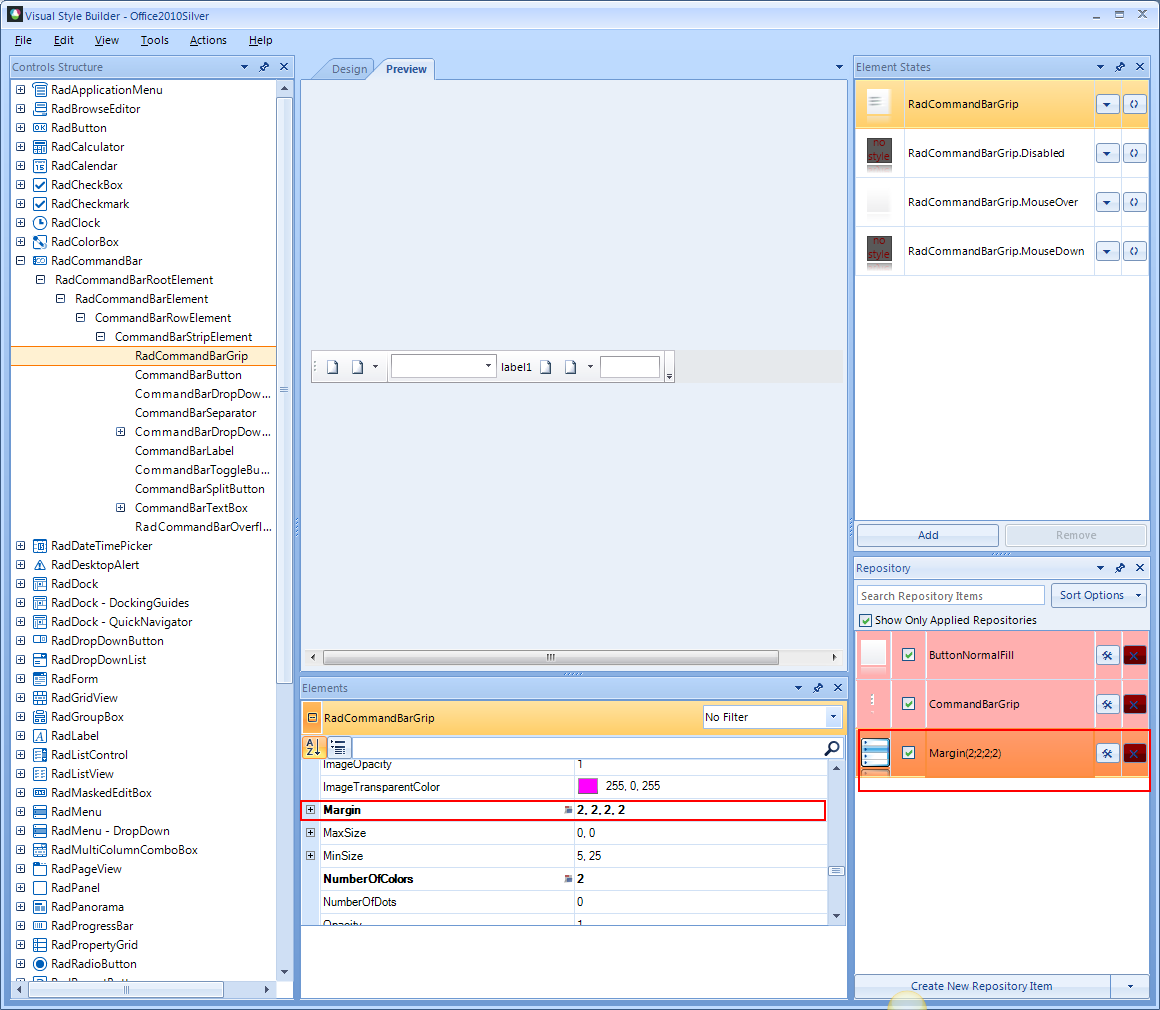Click the command bar overflow button in preview
Viewport: 1160px width, 1010px height.
(670, 367)
